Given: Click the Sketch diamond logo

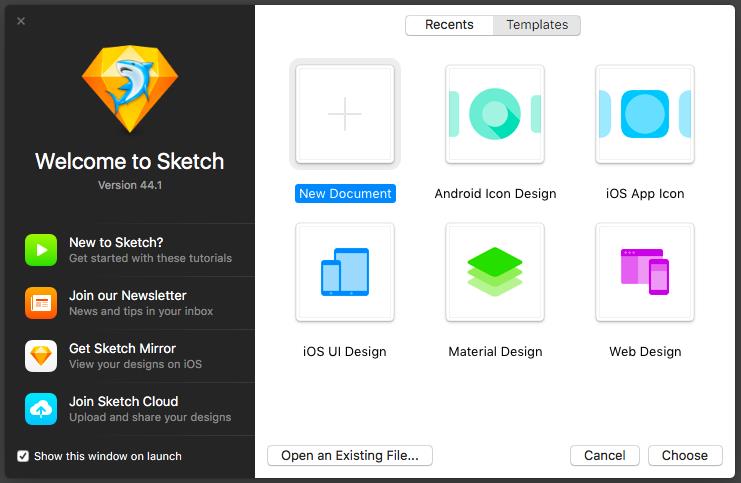Looking at the screenshot, I should pos(129,87).
